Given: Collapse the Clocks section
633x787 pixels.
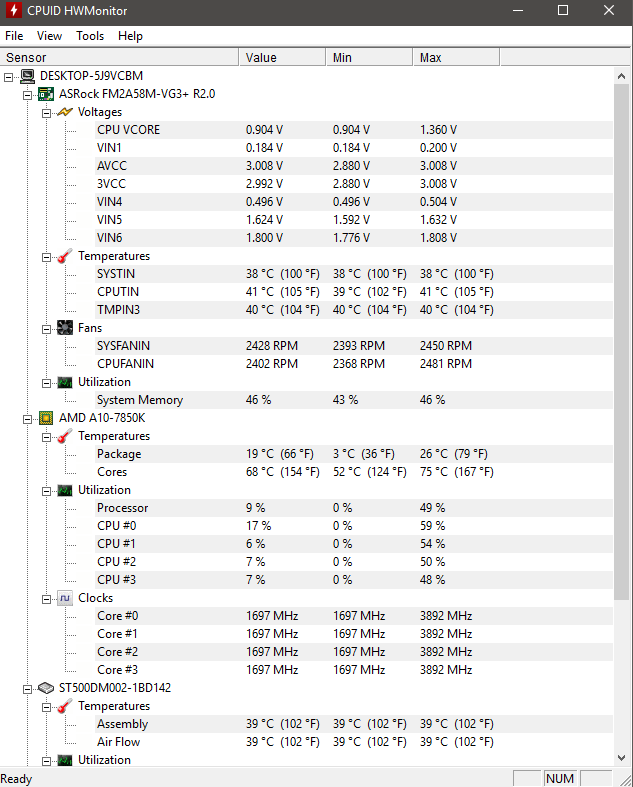Looking at the screenshot, I should pos(46,600).
